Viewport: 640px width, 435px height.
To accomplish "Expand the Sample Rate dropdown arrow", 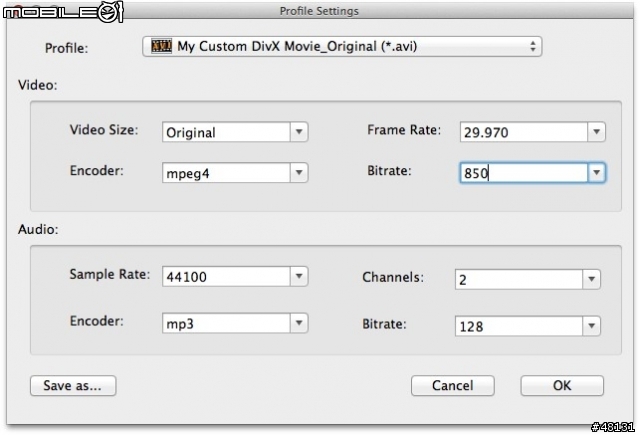I will (299, 277).
